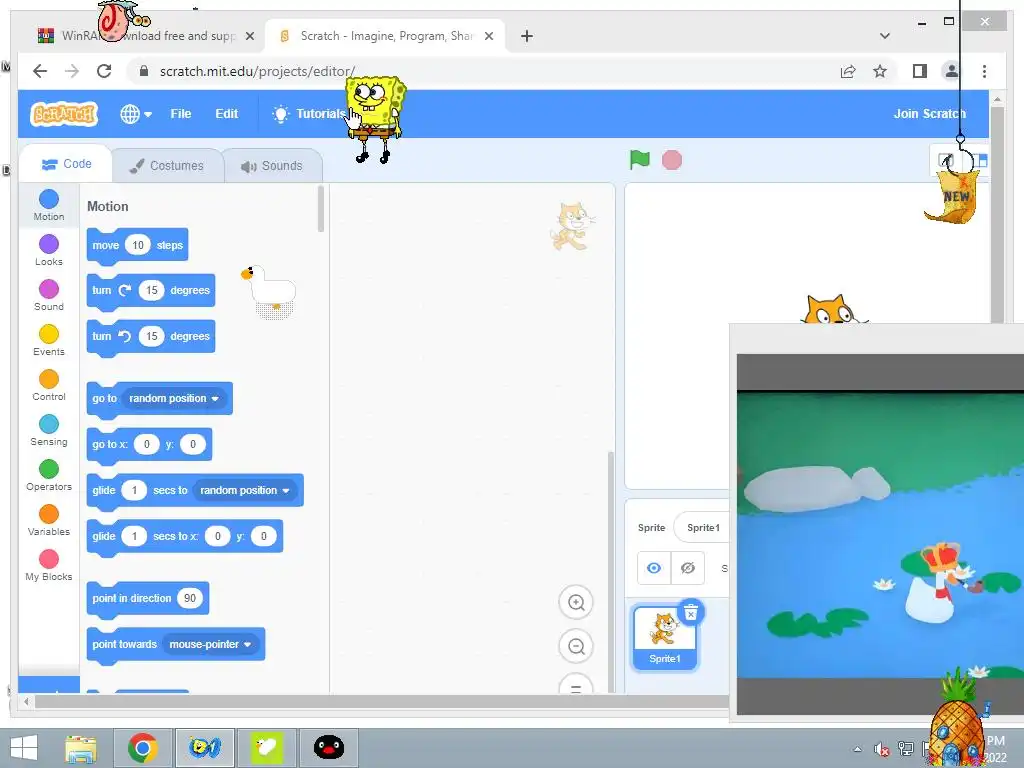Expand 'go to random position' dropdown
This screenshot has width=1024, height=768.
click(x=174, y=398)
